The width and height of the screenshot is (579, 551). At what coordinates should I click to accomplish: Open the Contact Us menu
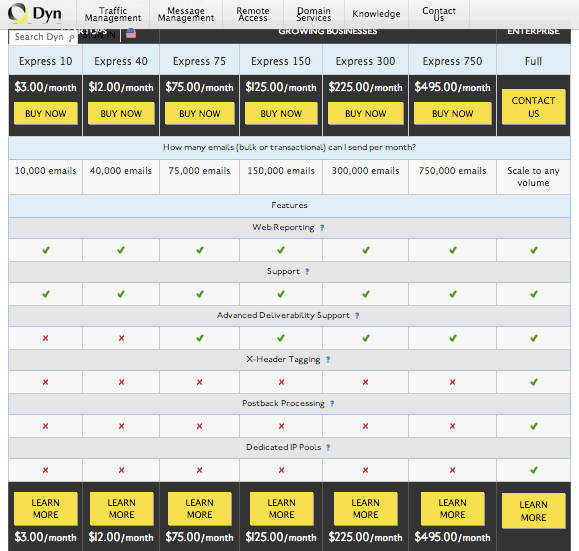click(439, 14)
